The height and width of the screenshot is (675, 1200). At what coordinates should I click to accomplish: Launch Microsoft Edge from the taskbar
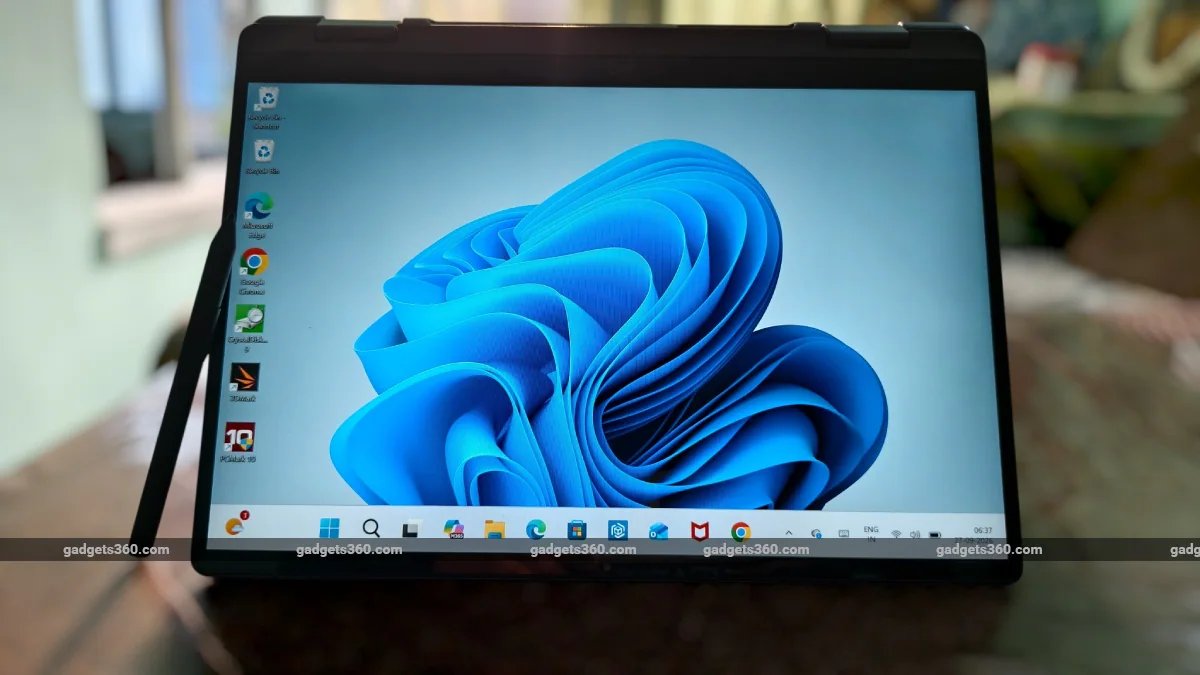coord(536,529)
